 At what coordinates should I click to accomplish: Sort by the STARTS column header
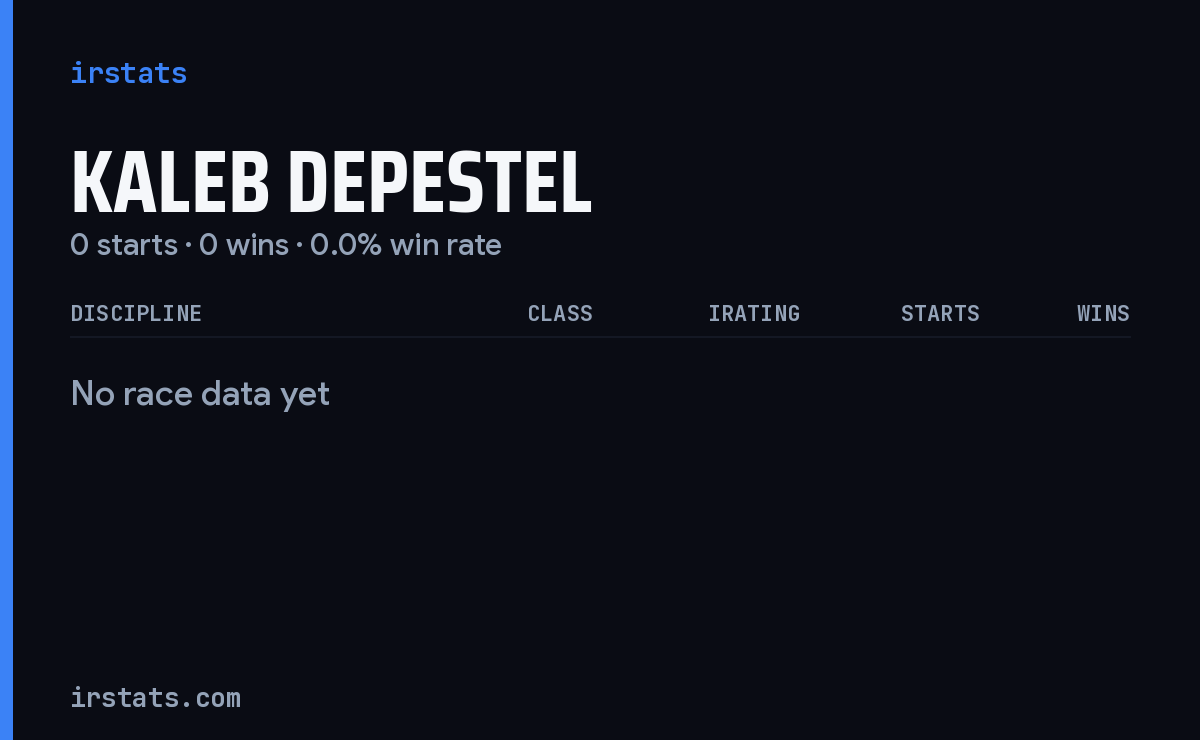pyautogui.click(x=940, y=313)
